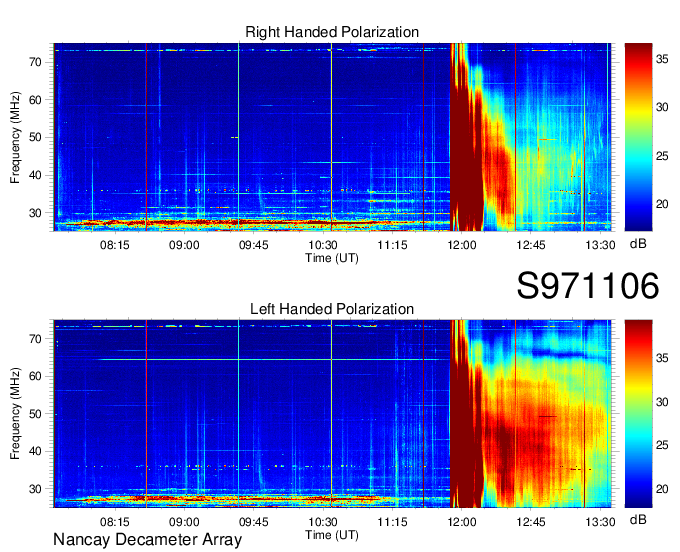Click the 12:45 tick under the left-handed plot

point(531,522)
